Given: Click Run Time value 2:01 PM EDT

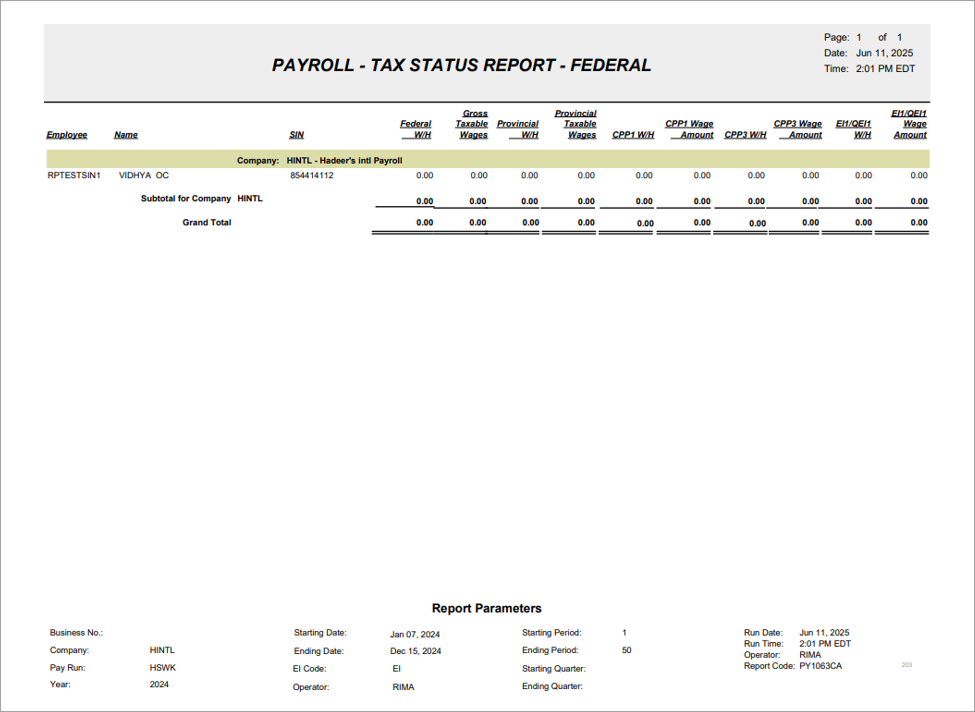Looking at the screenshot, I should (x=825, y=644).
